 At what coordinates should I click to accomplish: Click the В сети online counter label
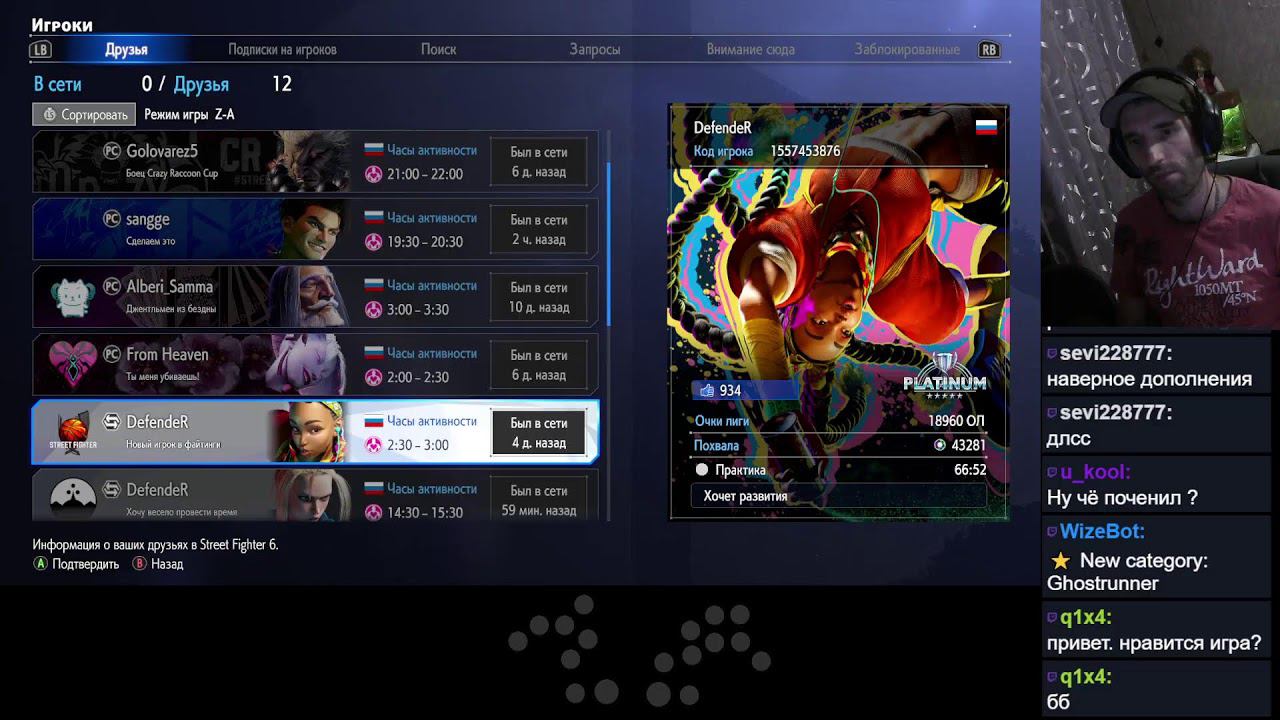click(x=58, y=84)
